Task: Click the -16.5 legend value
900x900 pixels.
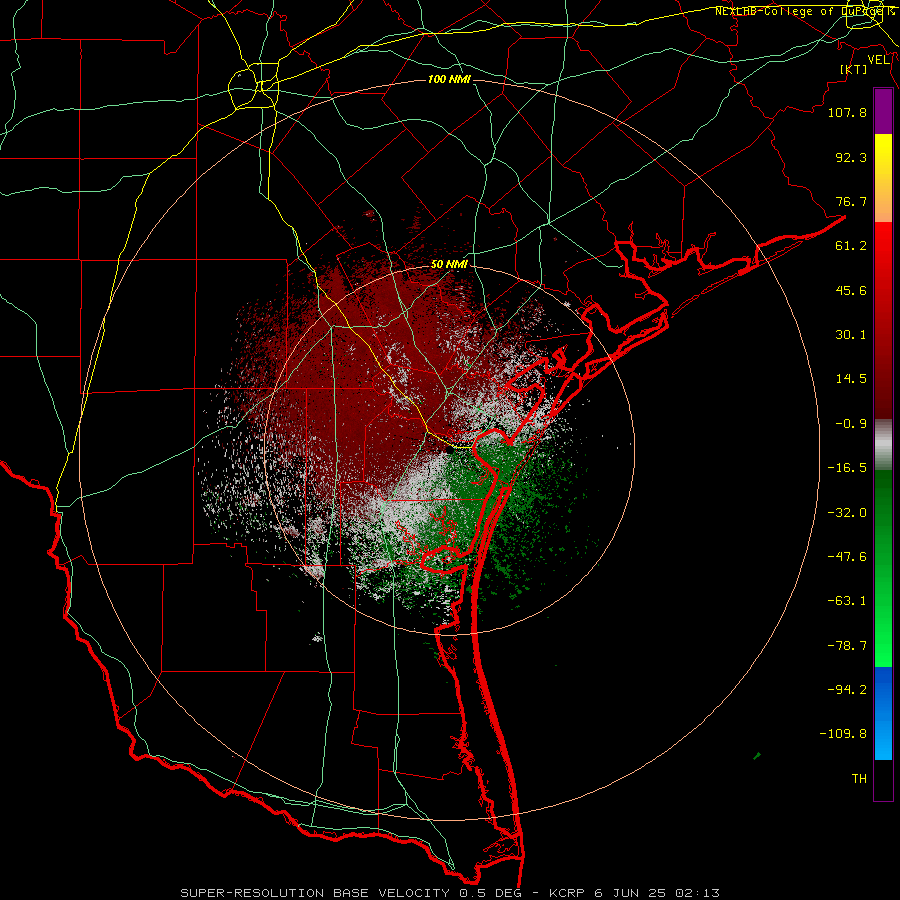Action: [x=847, y=468]
